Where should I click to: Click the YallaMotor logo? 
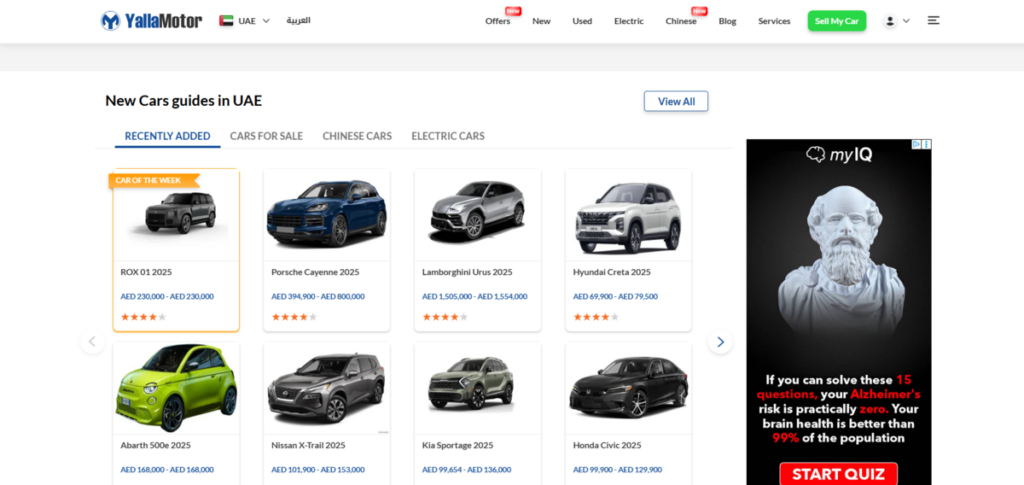[x=151, y=21]
